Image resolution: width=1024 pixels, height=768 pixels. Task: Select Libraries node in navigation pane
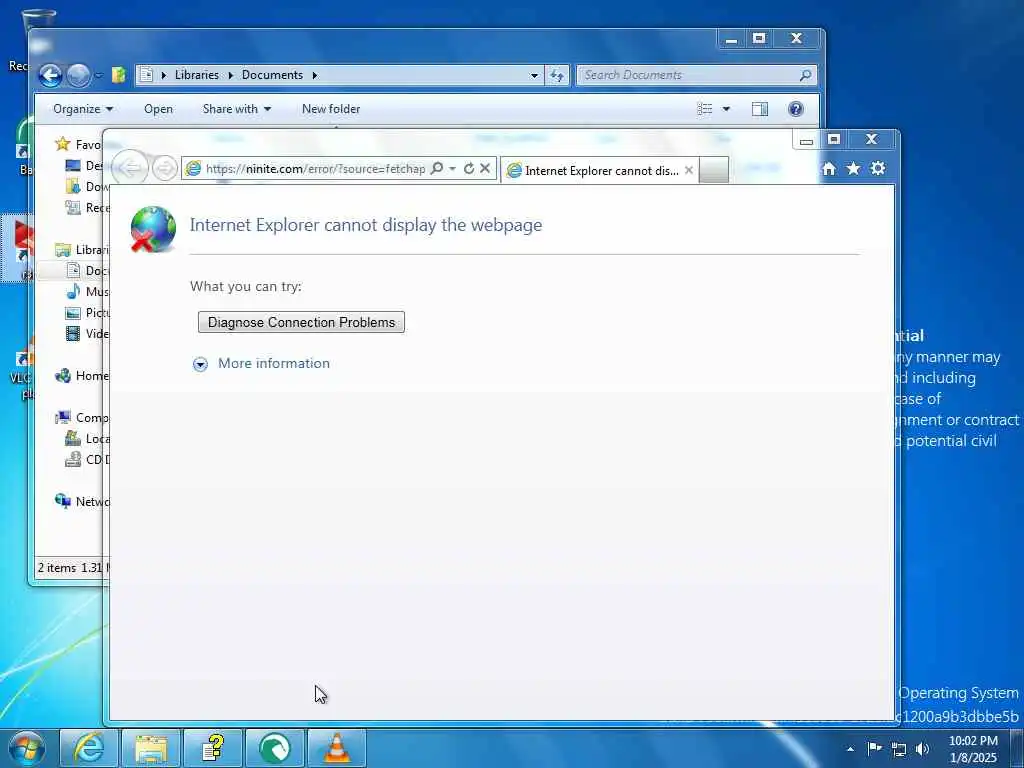[x=82, y=249]
